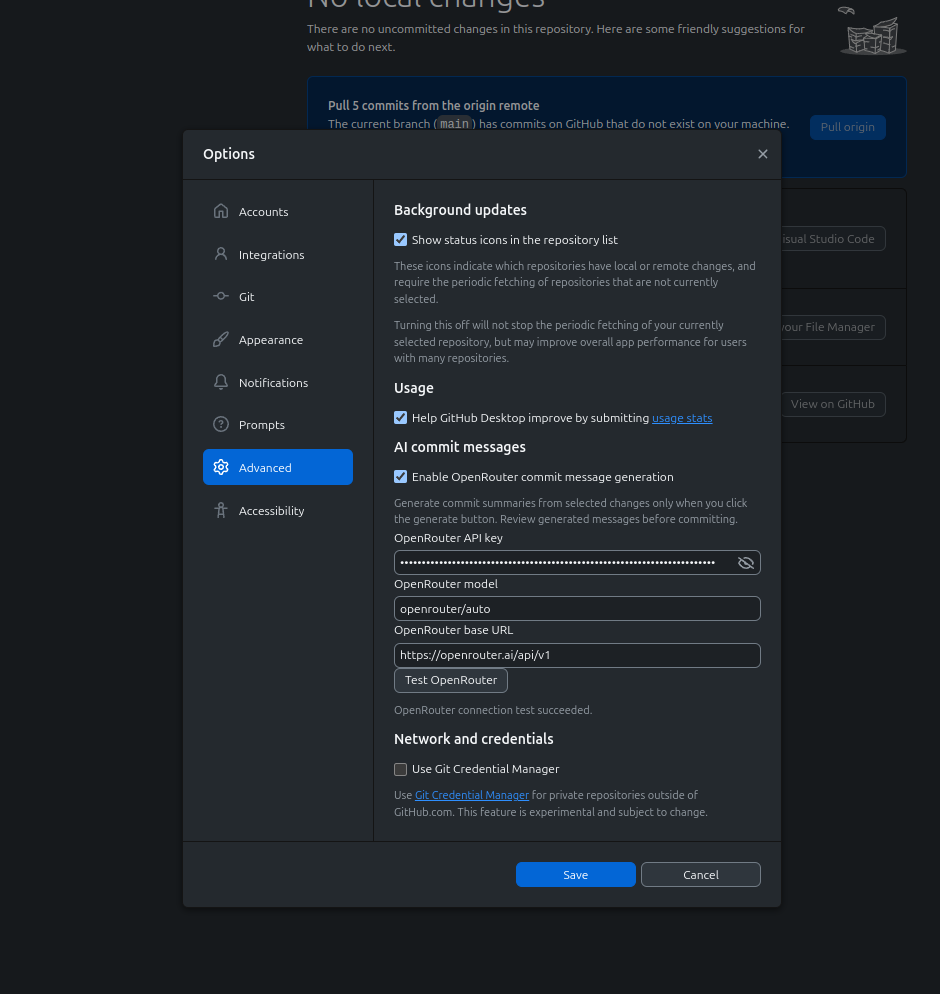
Task: Switch to the Git settings tab
Action: [278, 297]
